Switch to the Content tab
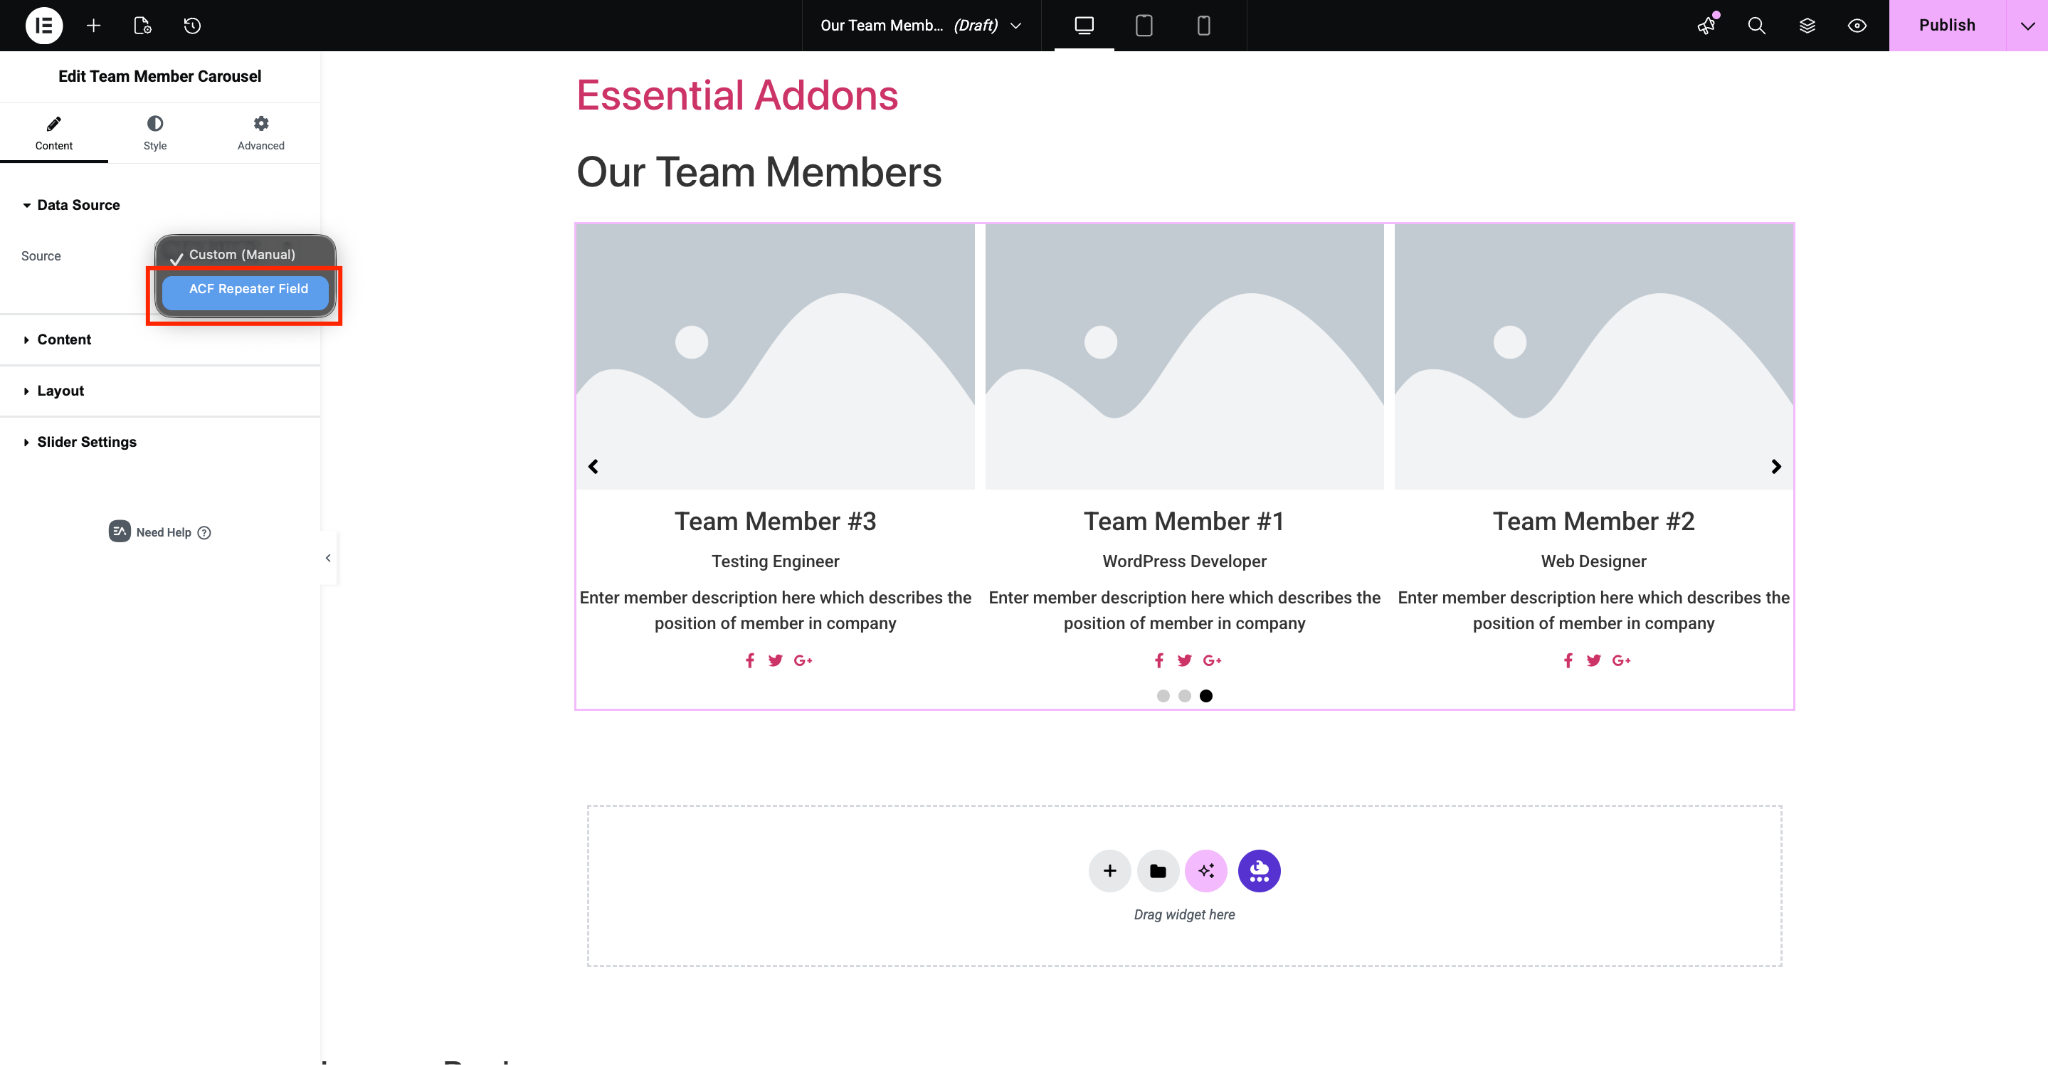 54,133
